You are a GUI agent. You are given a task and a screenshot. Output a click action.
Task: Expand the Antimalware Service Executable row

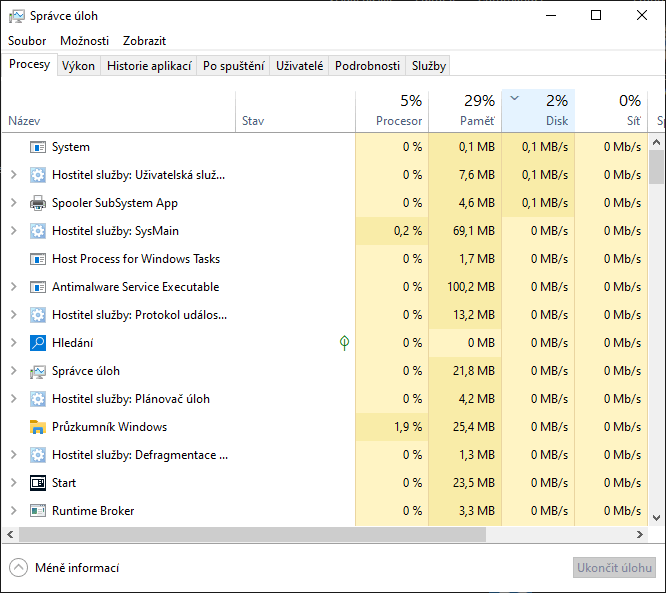(13, 287)
